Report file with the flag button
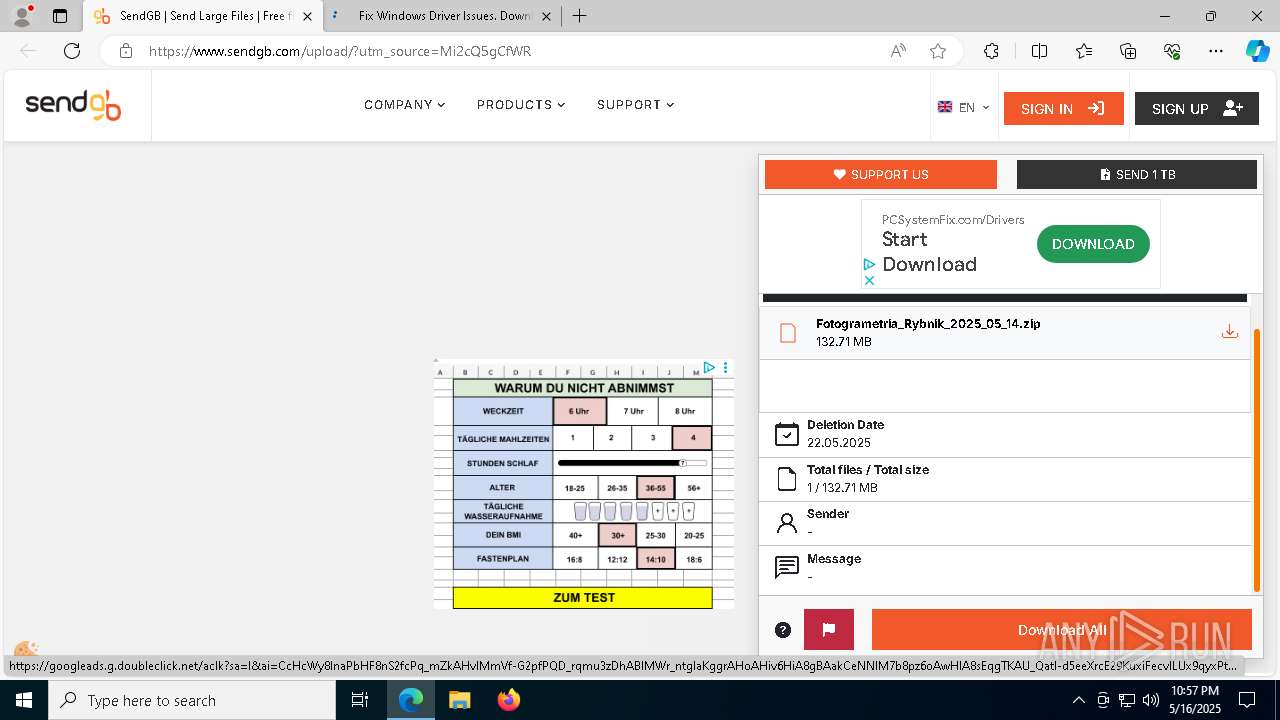This screenshot has height=720, width=1280. point(829,630)
